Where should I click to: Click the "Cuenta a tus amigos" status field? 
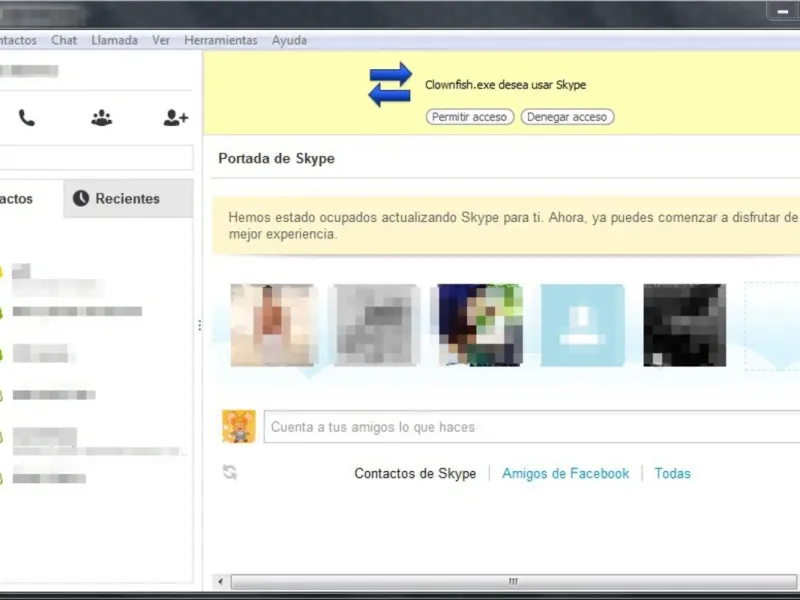click(532, 427)
